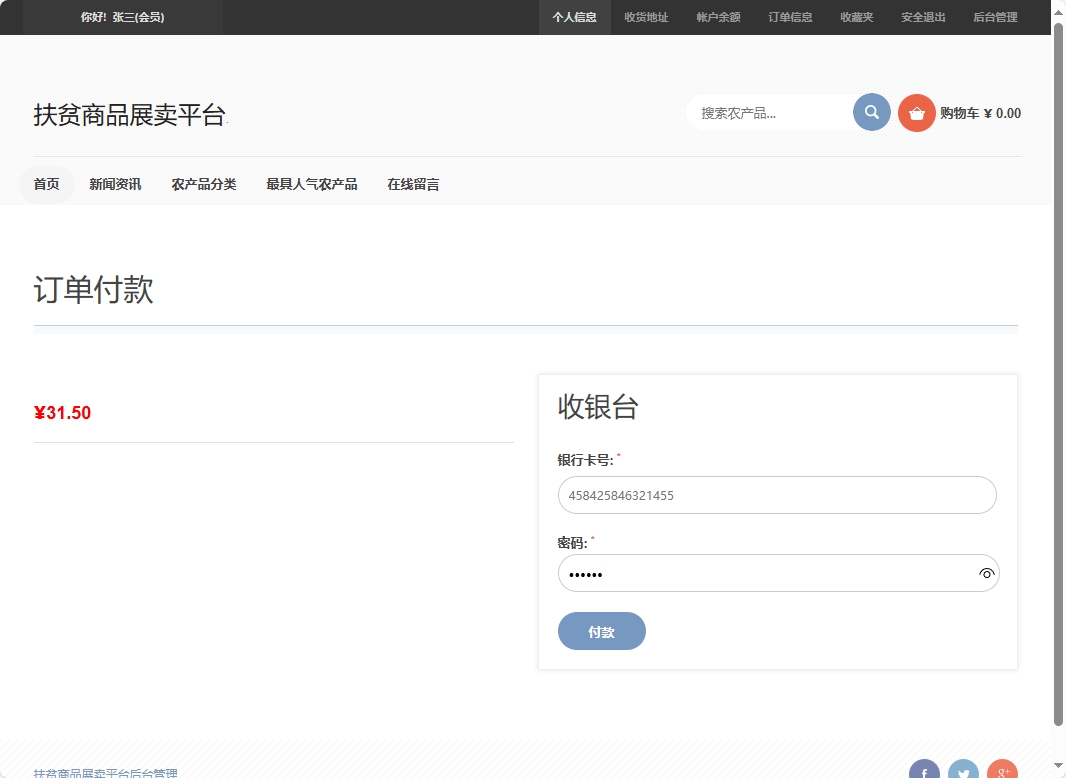Click the search magnifier icon
Image resolution: width=1066 pixels, height=778 pixels.
click(870, 111)
